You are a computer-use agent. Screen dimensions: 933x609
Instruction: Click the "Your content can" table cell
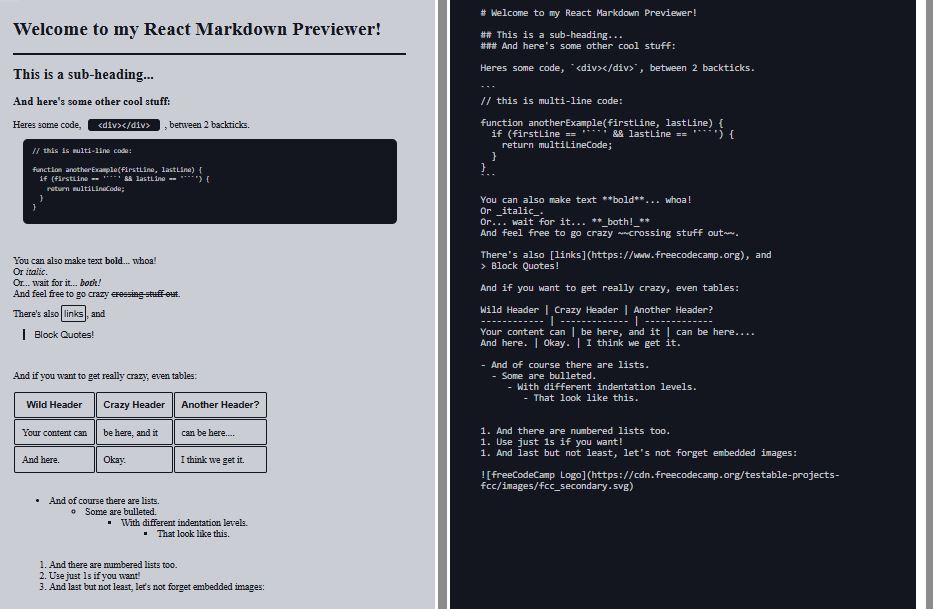pyautogui.click(x=54, y=433)
